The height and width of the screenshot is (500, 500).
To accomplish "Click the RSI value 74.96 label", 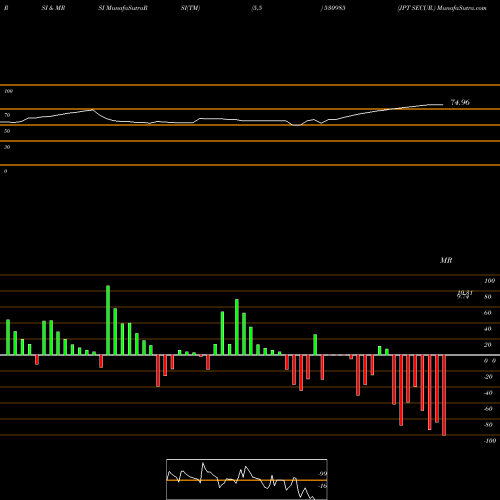I will [460, 102].
